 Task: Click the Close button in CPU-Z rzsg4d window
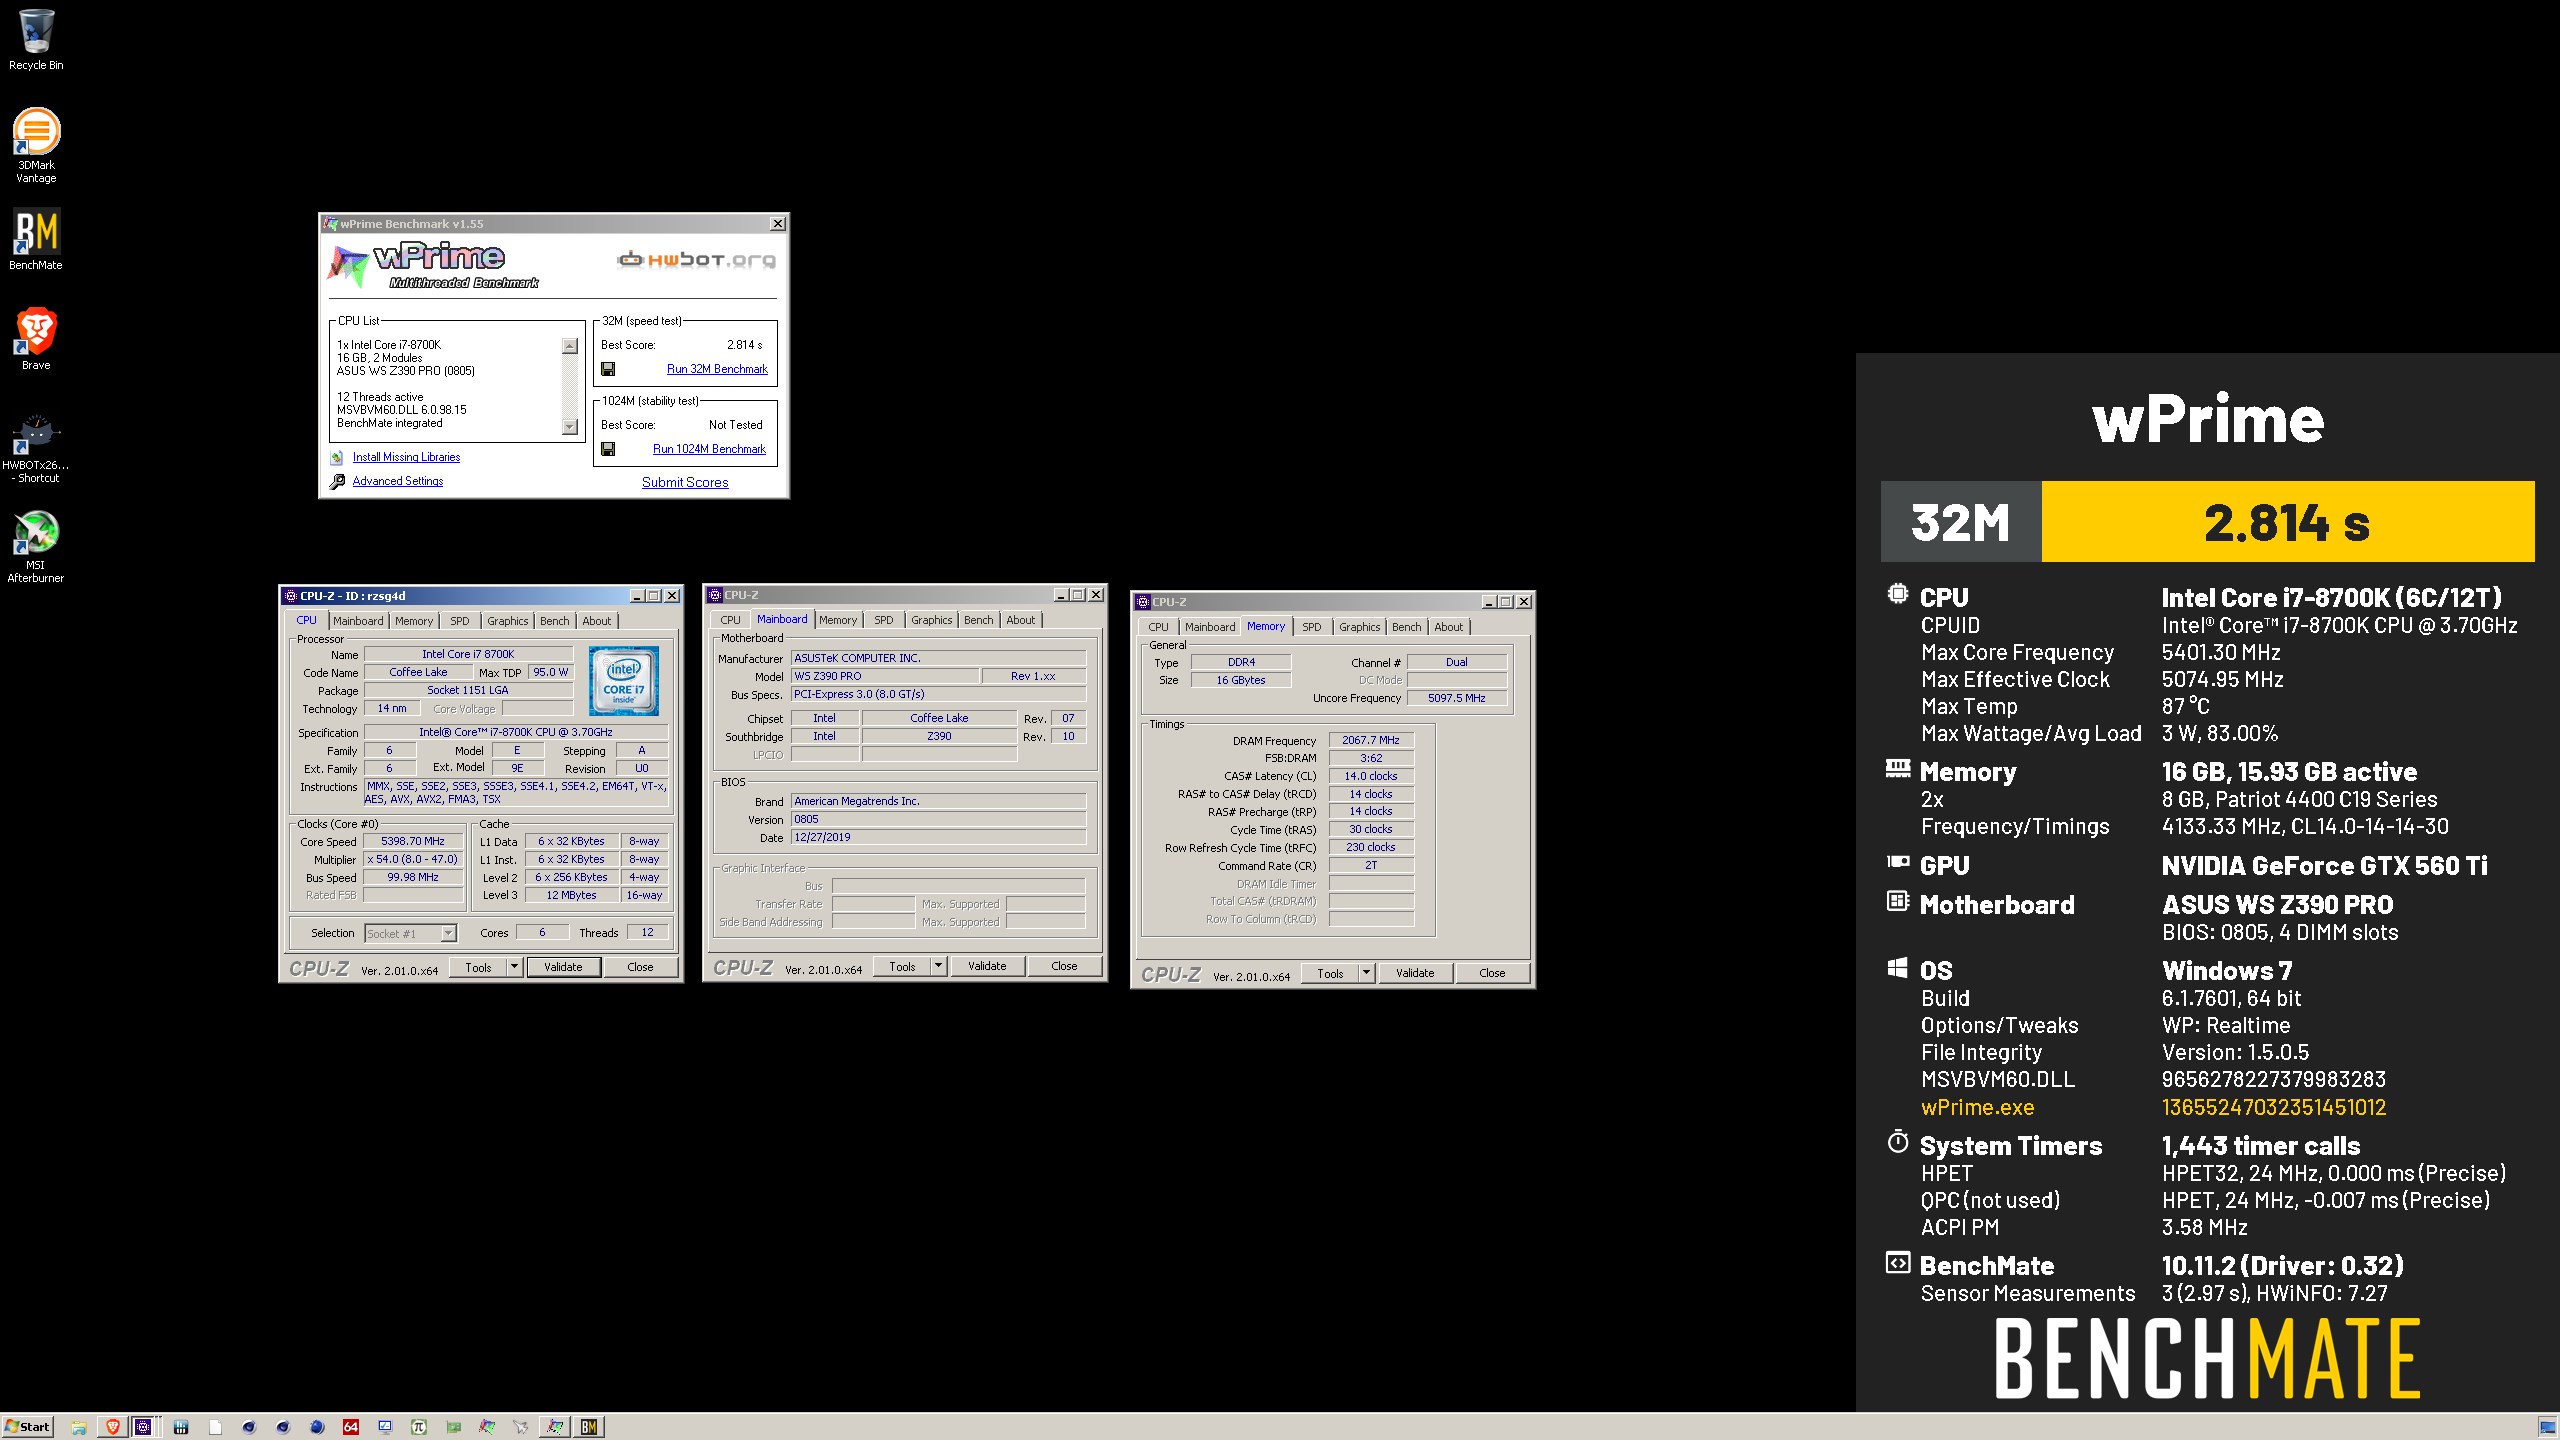[640, 967]
